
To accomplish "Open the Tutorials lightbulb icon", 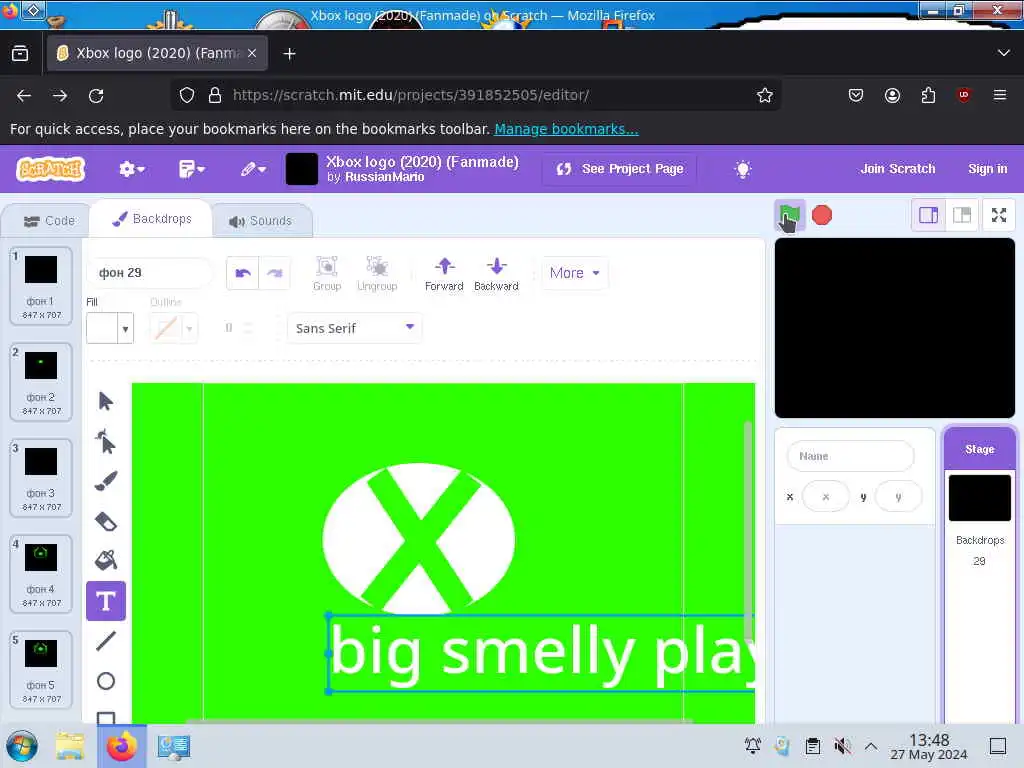I will point(743,169).
